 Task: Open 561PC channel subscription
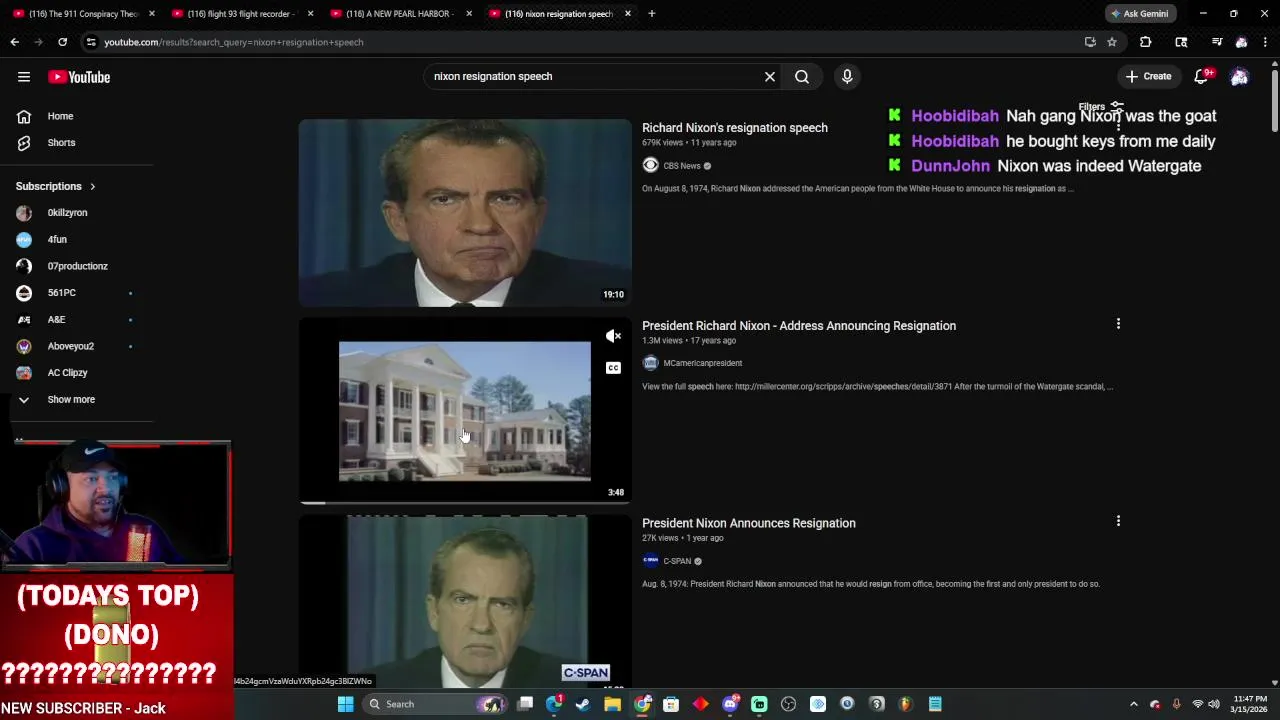(x=62, y=292)
